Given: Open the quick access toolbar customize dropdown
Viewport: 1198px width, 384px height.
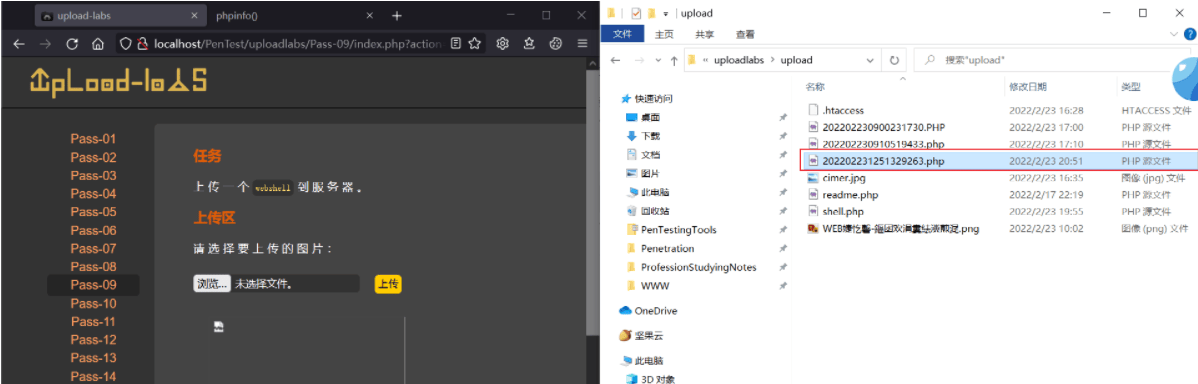Looking at the screenshot, I should (x=666, y=13).
